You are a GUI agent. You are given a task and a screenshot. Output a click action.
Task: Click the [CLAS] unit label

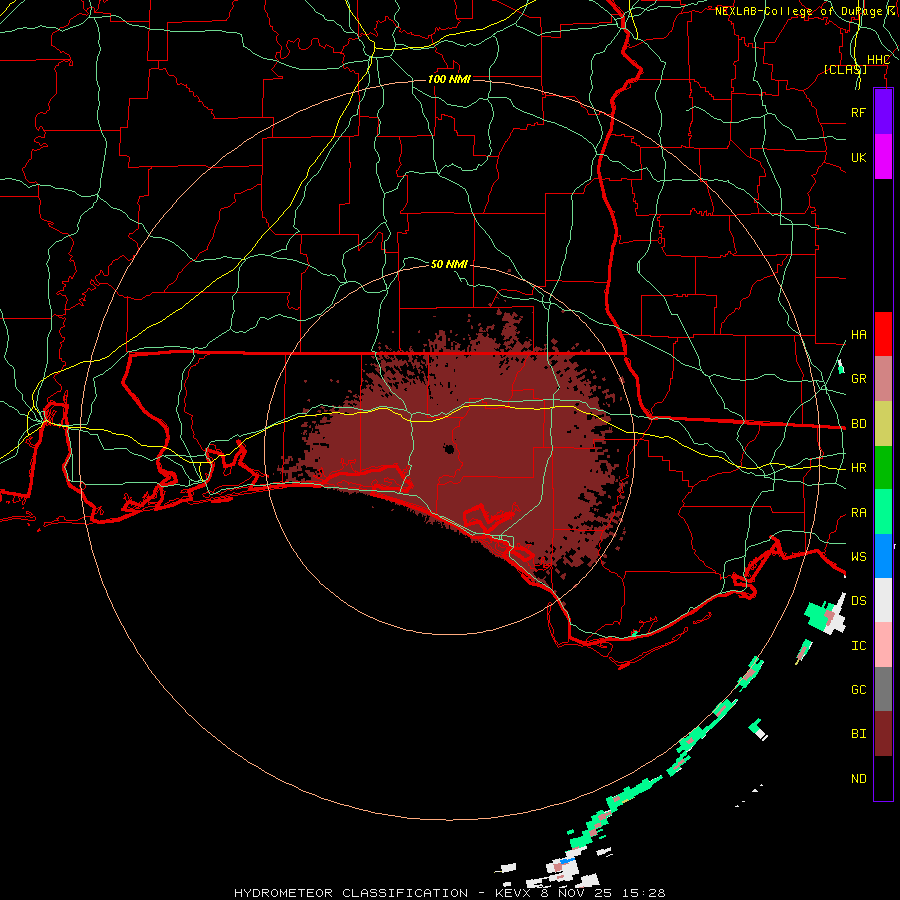point(845,69)
